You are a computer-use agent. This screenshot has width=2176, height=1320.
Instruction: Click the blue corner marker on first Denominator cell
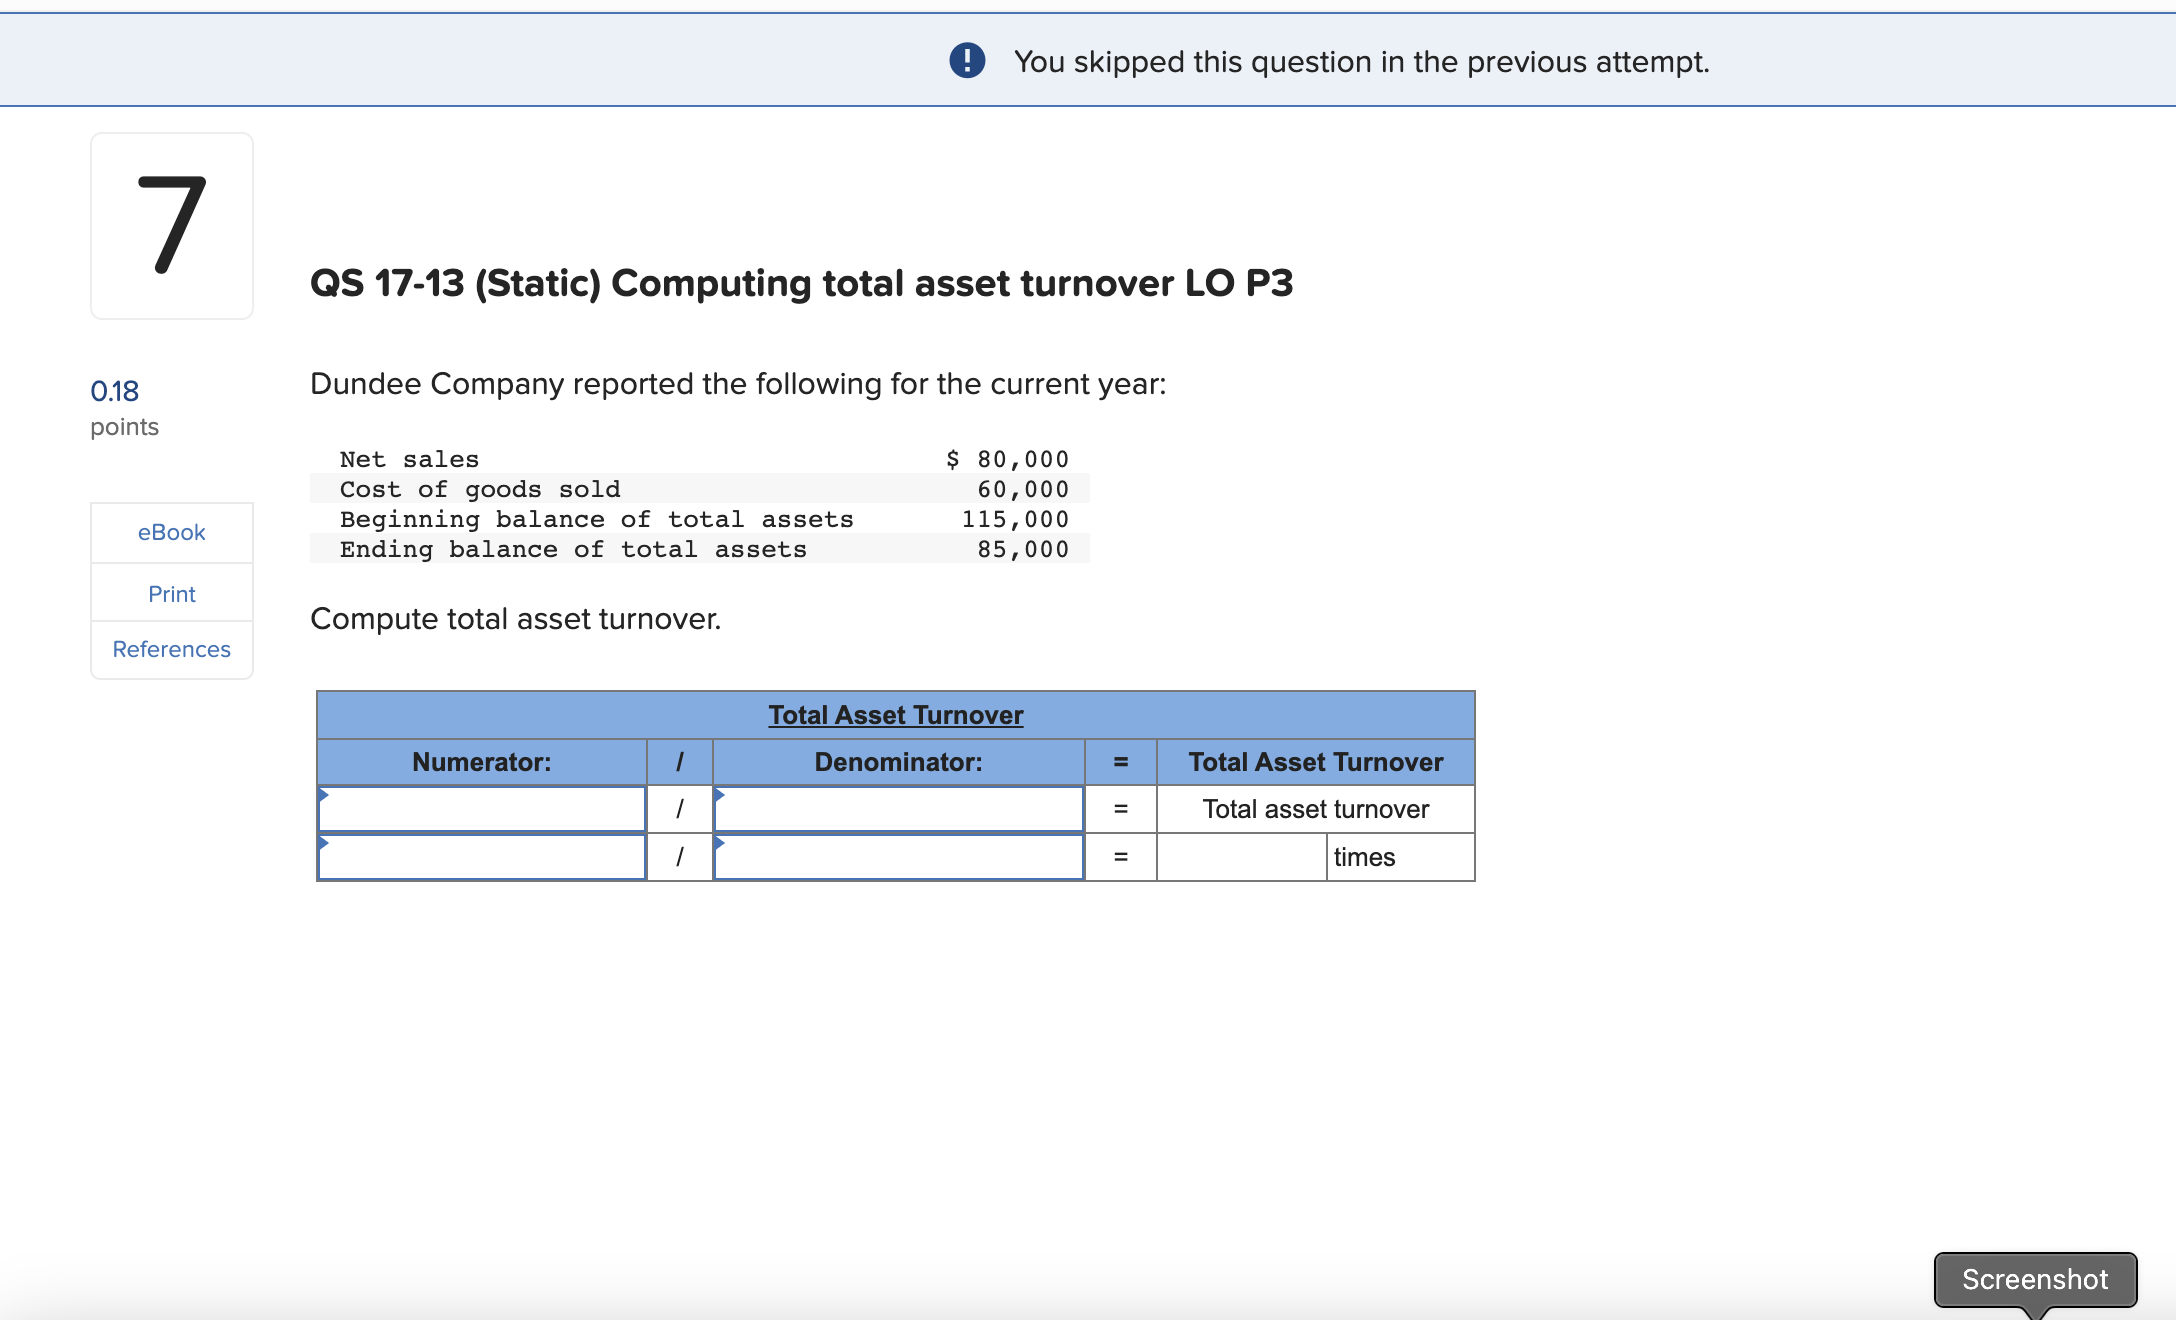[x=720, y=794]
